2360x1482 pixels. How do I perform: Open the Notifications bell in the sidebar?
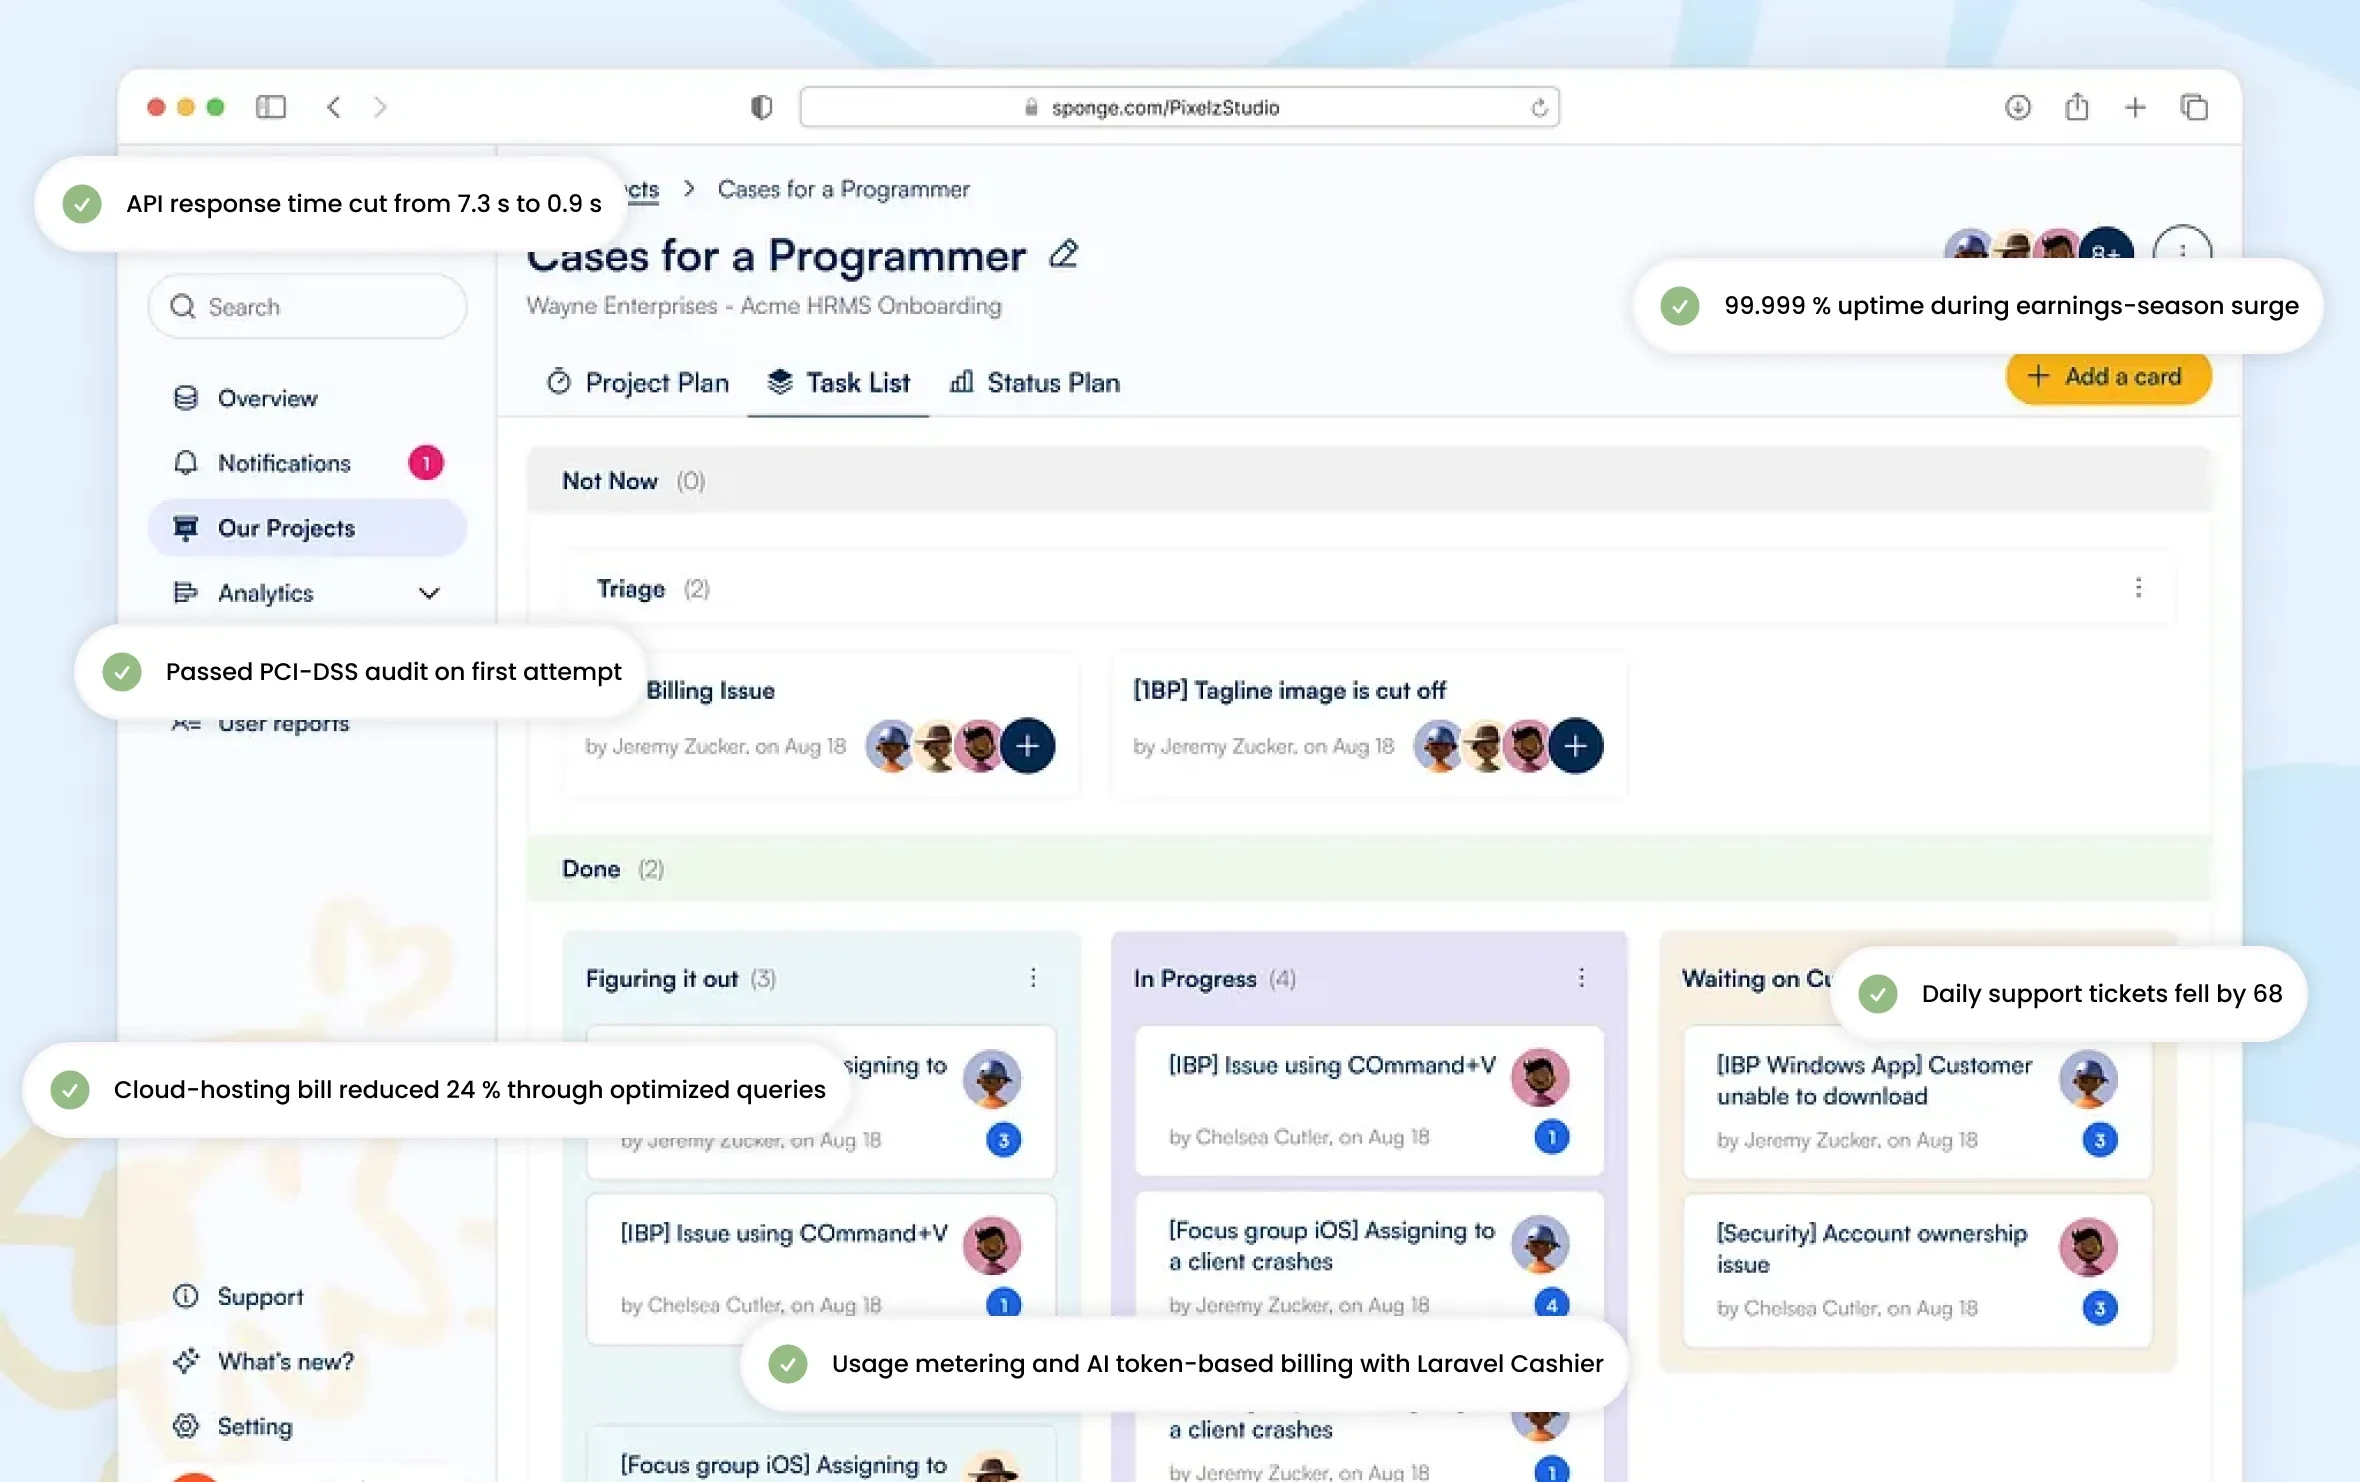[186, 462]
